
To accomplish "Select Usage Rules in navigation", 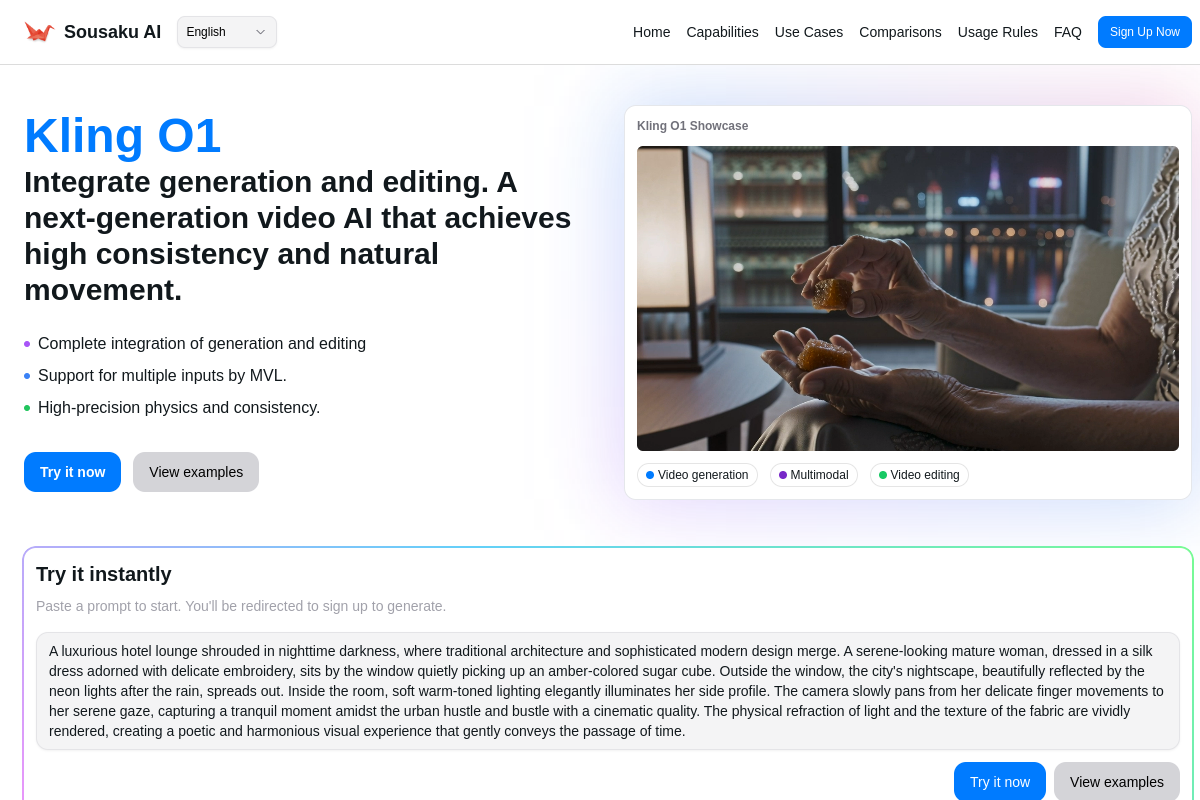I will (x=997, y=32).
